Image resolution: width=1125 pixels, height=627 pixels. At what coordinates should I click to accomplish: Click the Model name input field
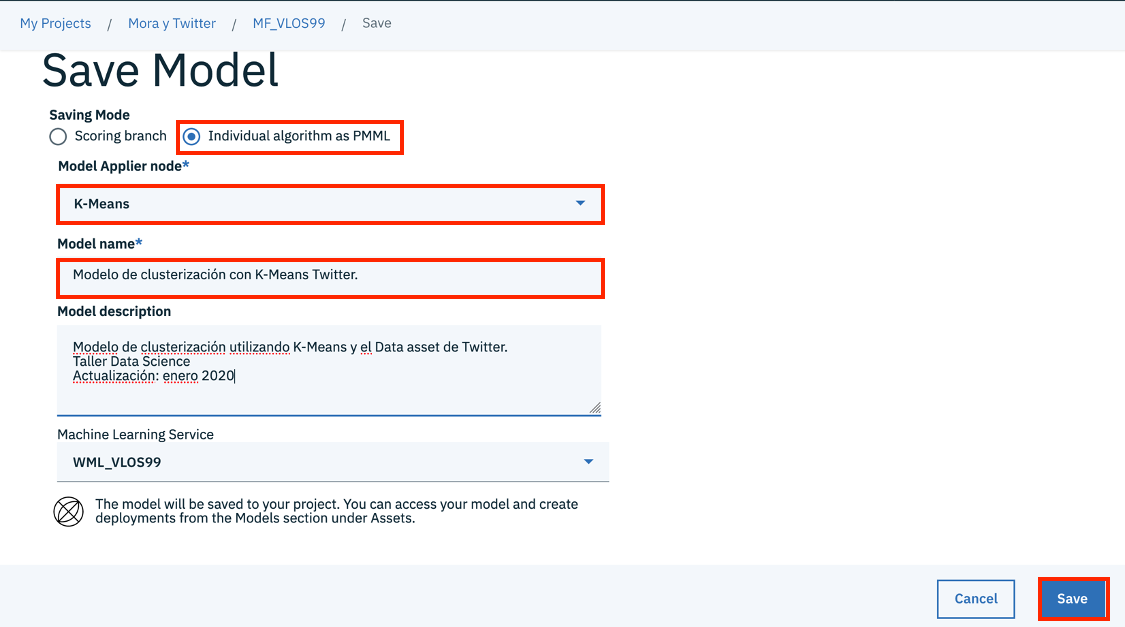(330, 278)
